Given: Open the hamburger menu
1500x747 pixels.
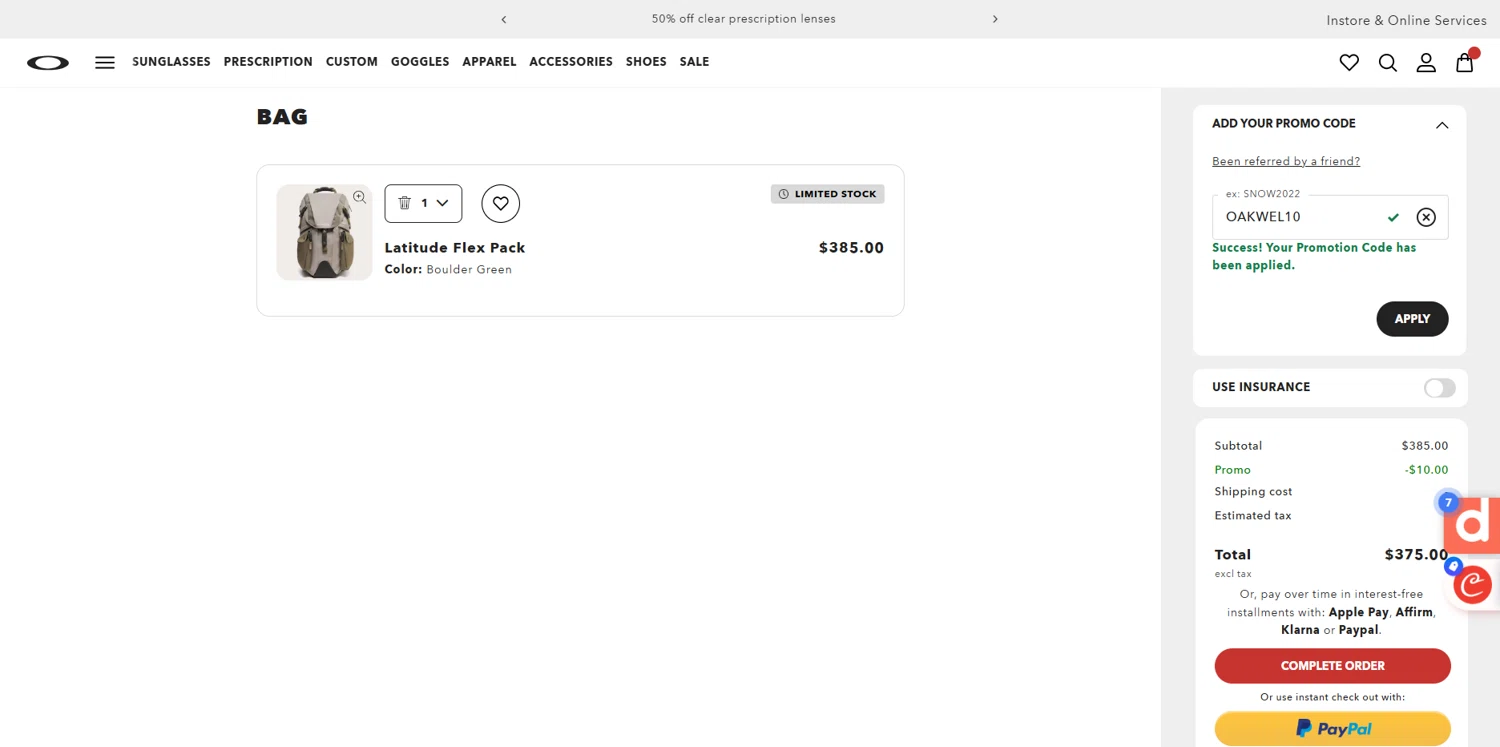Looking at the screenshot, I should pyautogui.click(x=105, y=62).
